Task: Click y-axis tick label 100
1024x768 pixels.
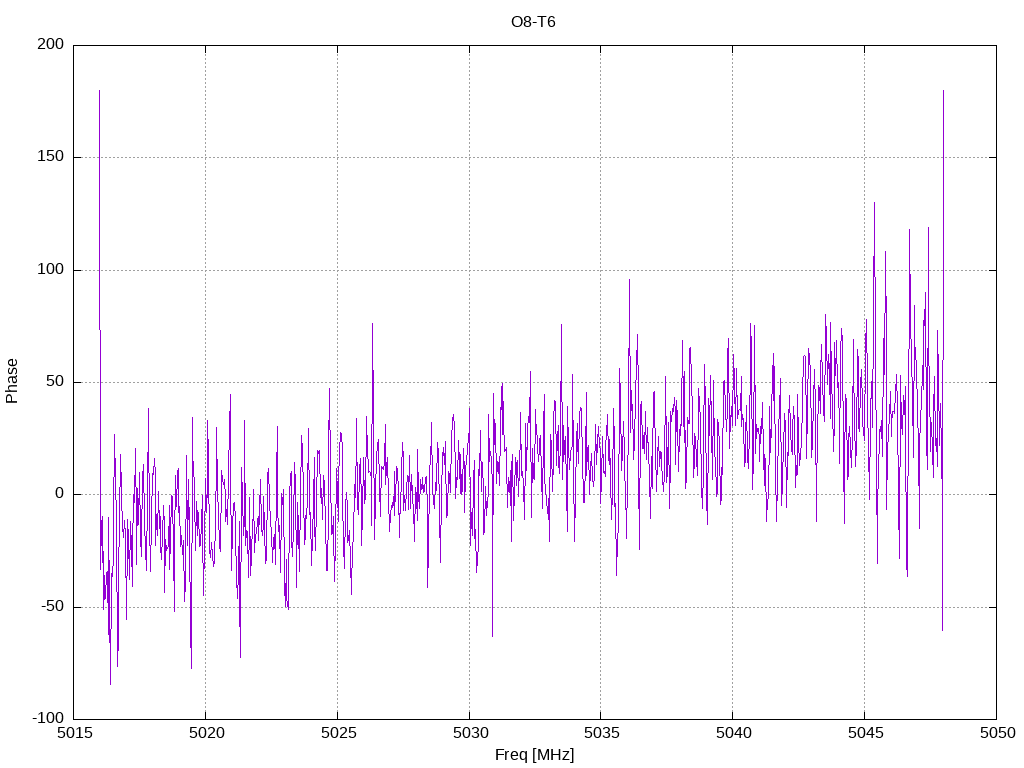Action: [51, 270]
